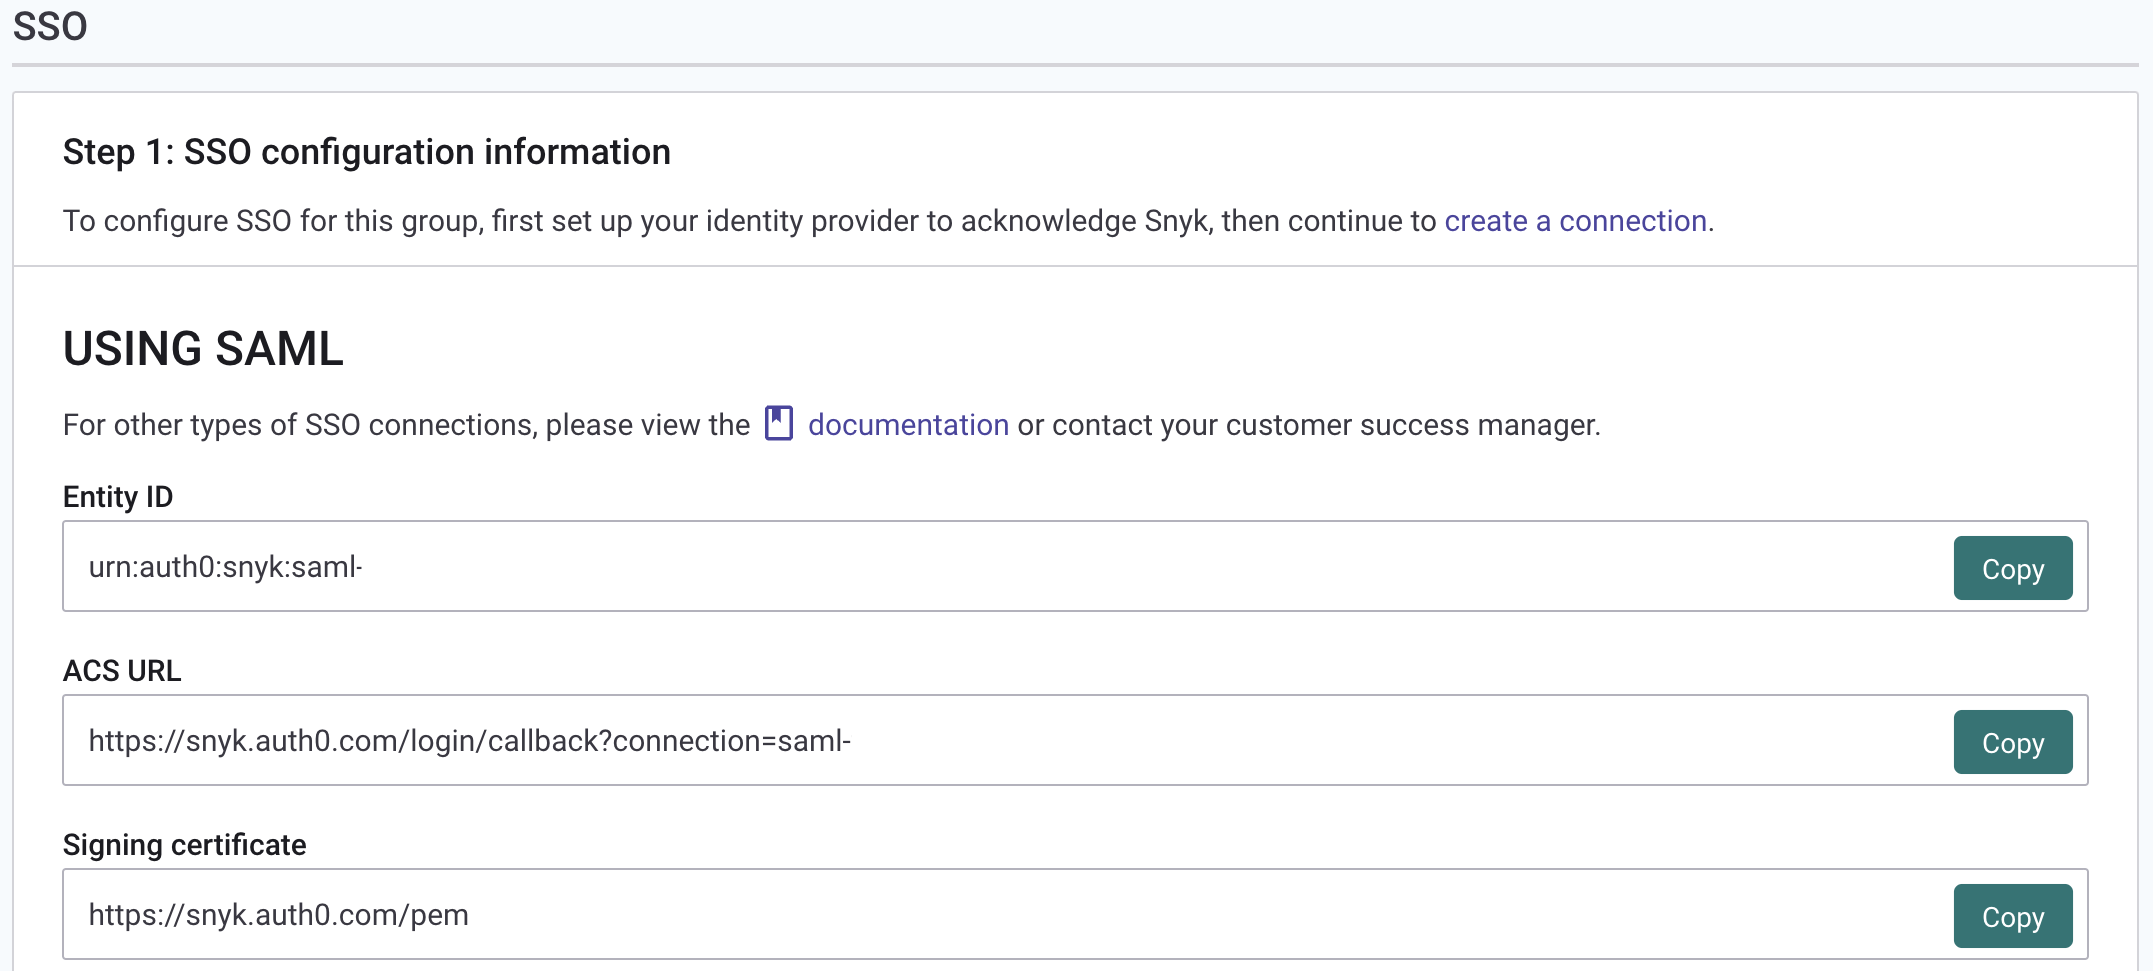Select the snyk.auth0.com/pem text
This screenshot has height=971, width=2153.
tap(277, 915)
